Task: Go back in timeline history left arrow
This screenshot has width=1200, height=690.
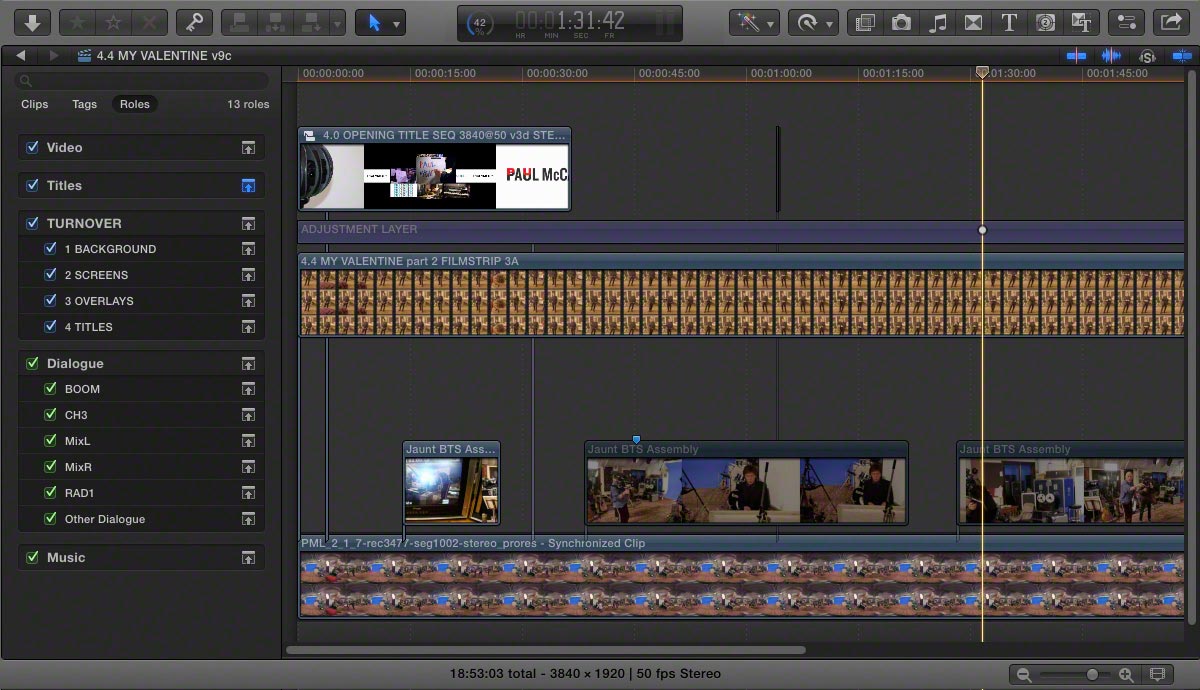Action: (21, 56)
